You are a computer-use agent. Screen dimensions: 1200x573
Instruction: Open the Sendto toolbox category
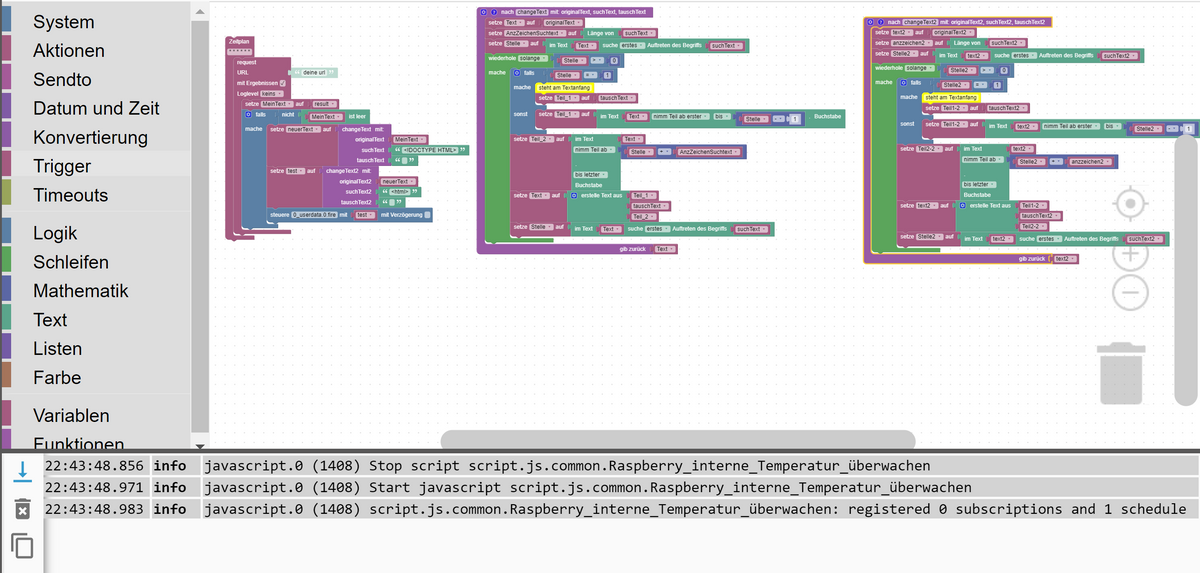62,79
